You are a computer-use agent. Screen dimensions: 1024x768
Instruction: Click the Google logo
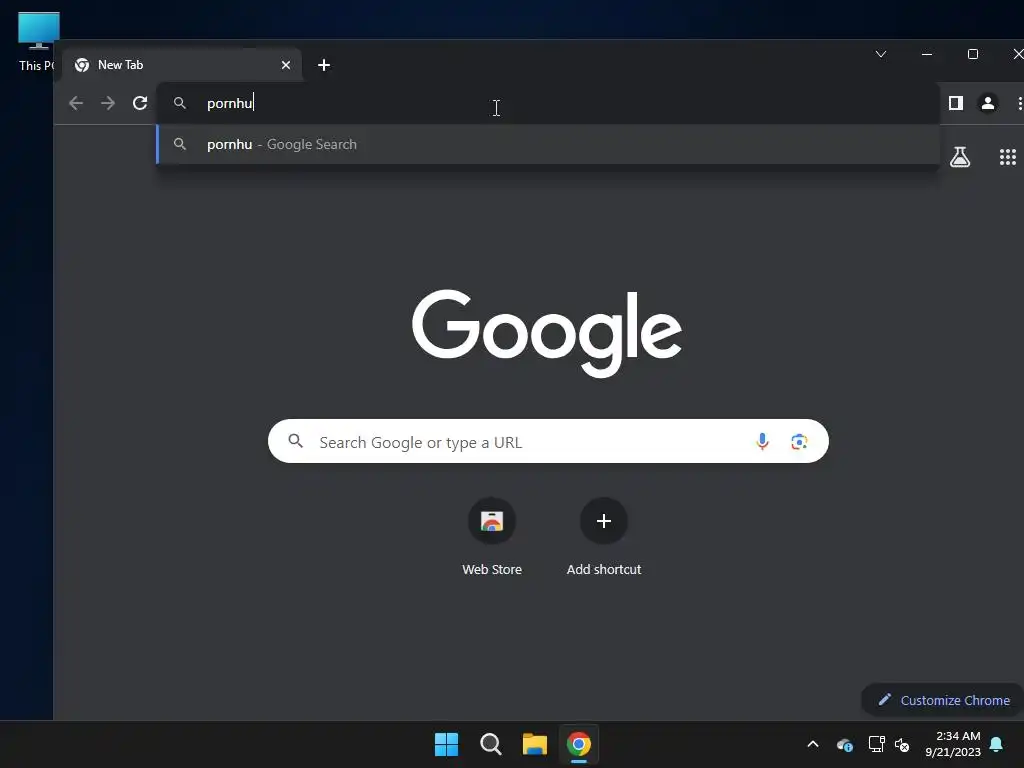point(547,333)
